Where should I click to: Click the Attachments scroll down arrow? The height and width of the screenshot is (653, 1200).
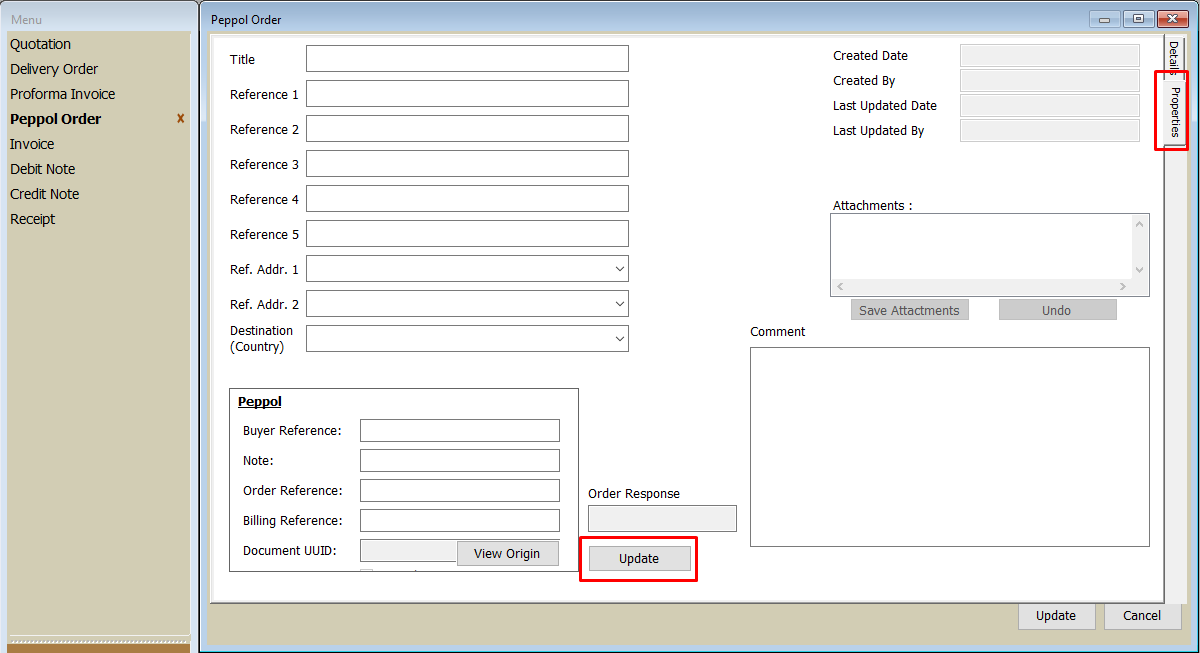coord(1139,270)
